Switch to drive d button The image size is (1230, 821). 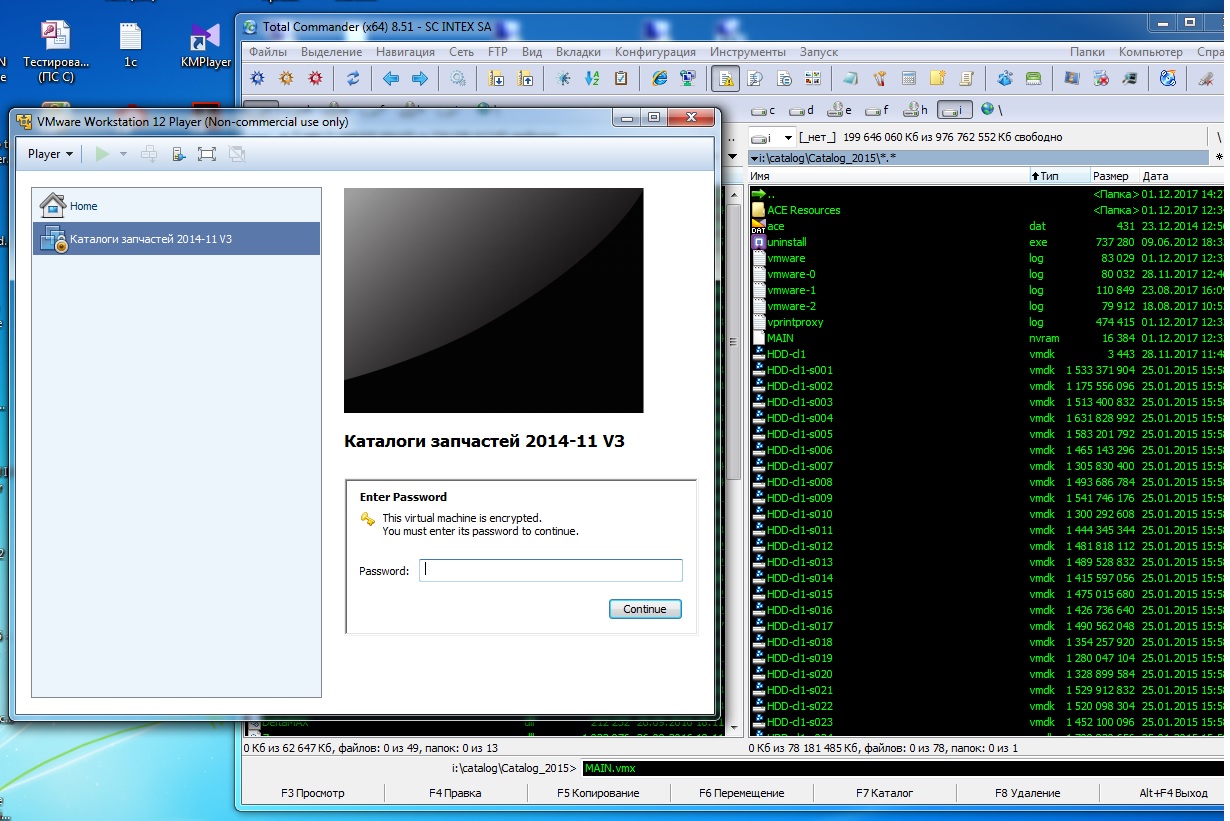(x=800, y=110)
